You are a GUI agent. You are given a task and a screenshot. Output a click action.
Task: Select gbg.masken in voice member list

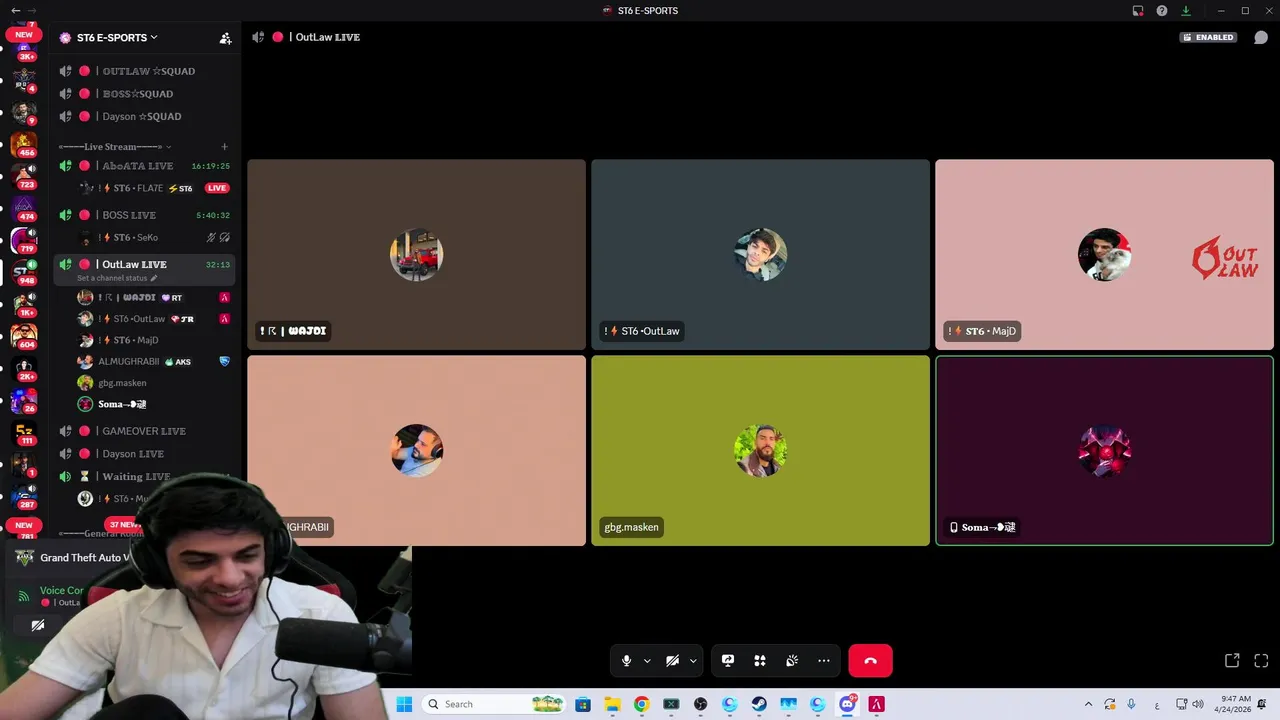click(x=155, y=383)
